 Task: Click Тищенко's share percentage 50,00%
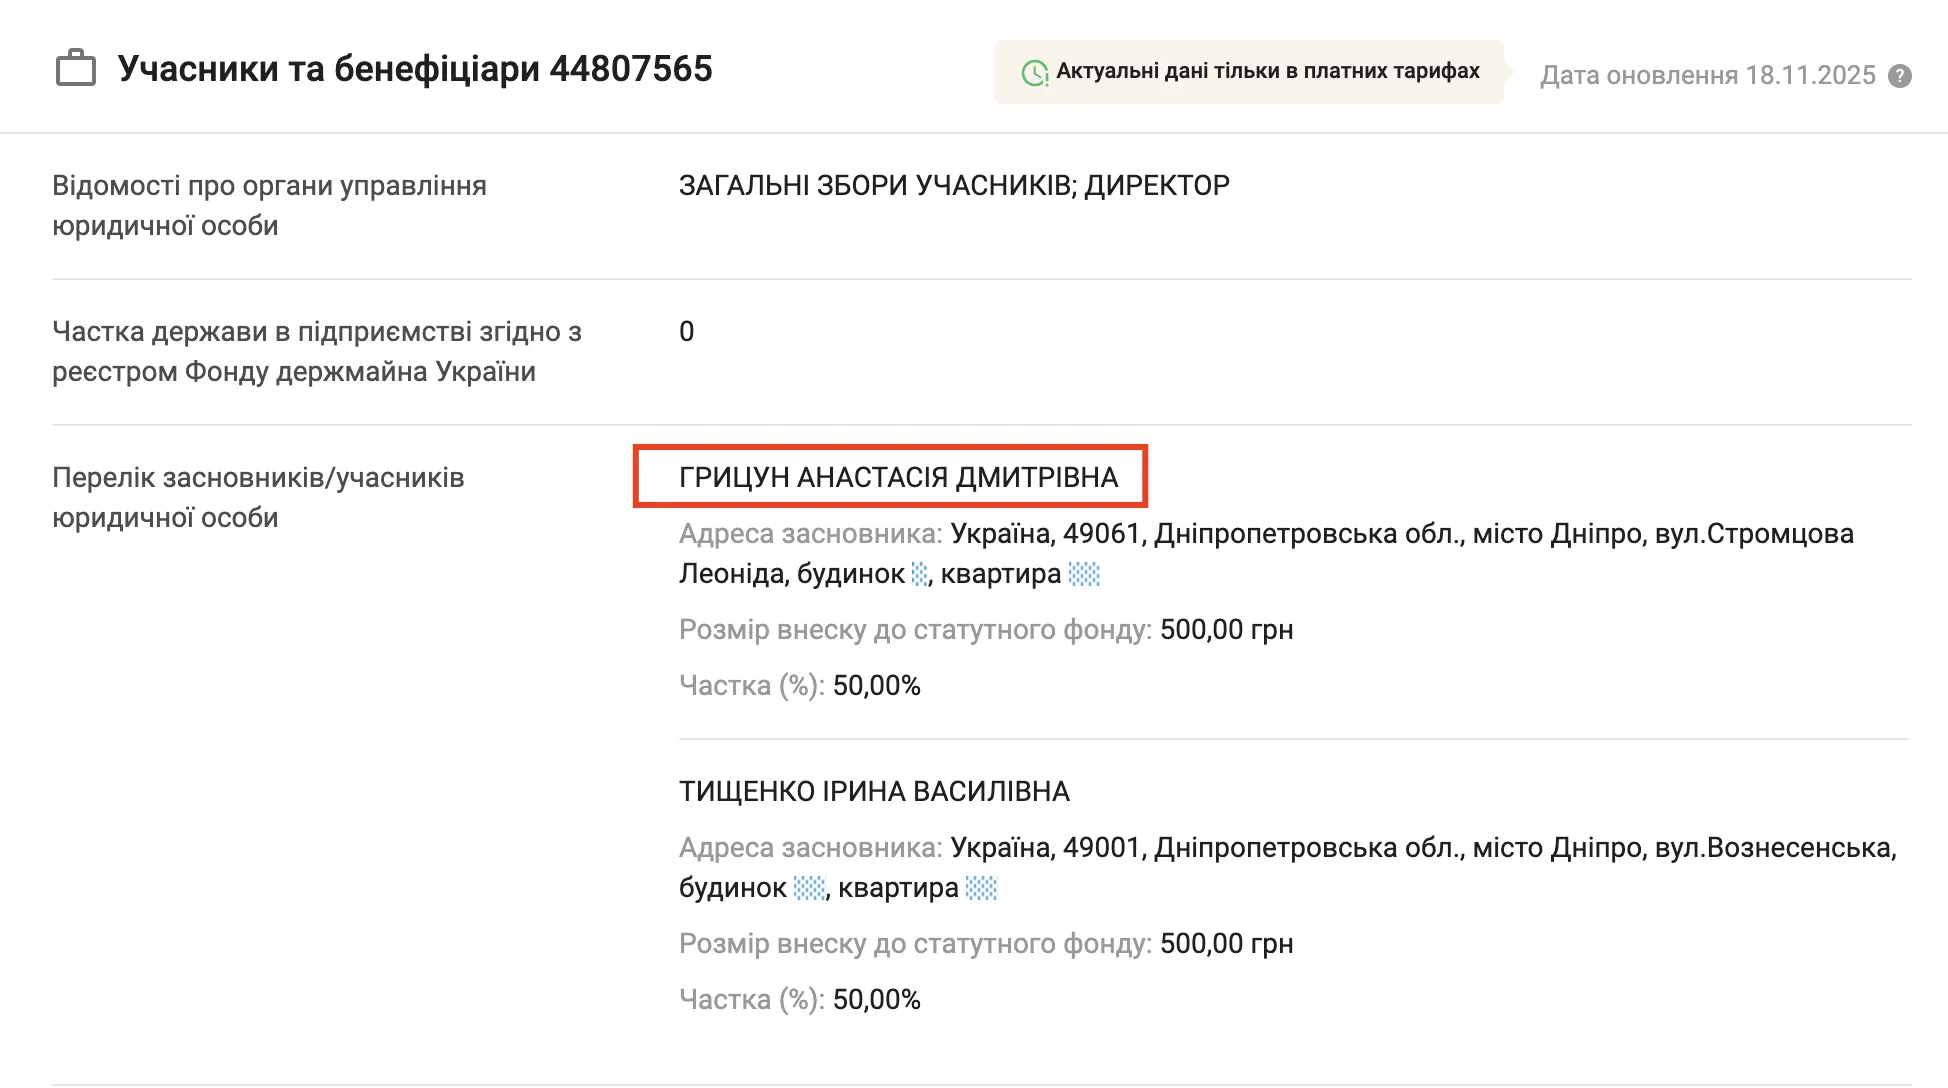[876, 999]
